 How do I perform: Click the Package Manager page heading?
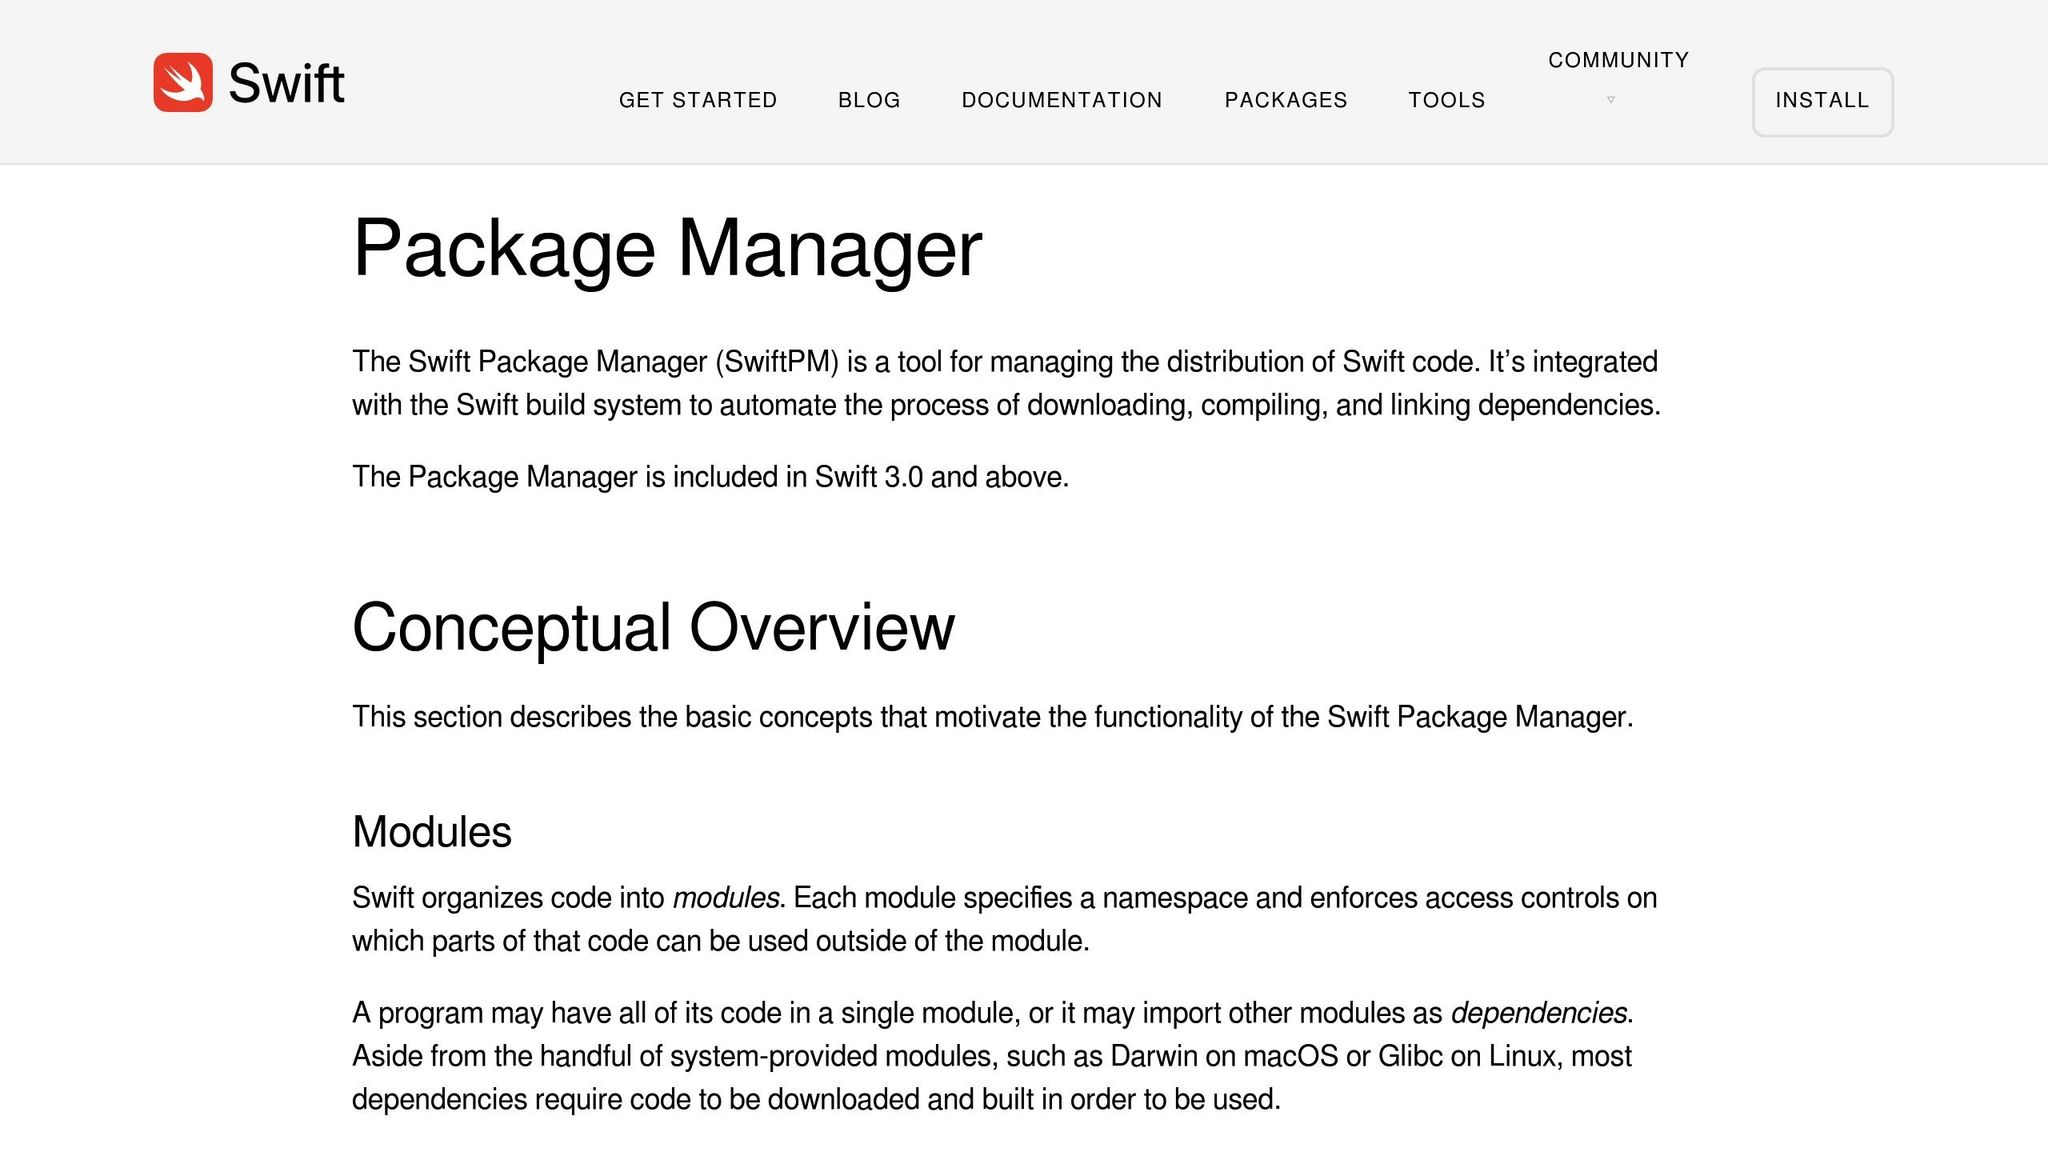[667, 248]
